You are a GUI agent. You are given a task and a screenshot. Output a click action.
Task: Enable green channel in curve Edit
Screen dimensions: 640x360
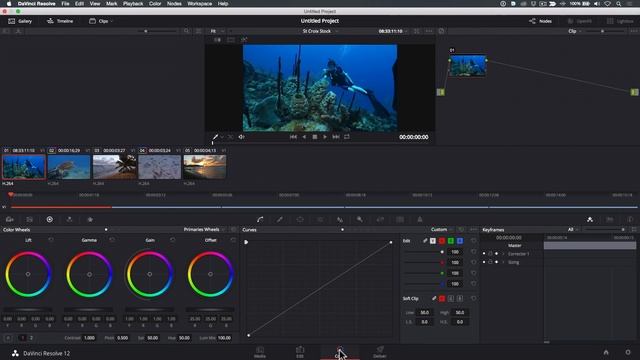pyautogui.click(x=451, y=241)
